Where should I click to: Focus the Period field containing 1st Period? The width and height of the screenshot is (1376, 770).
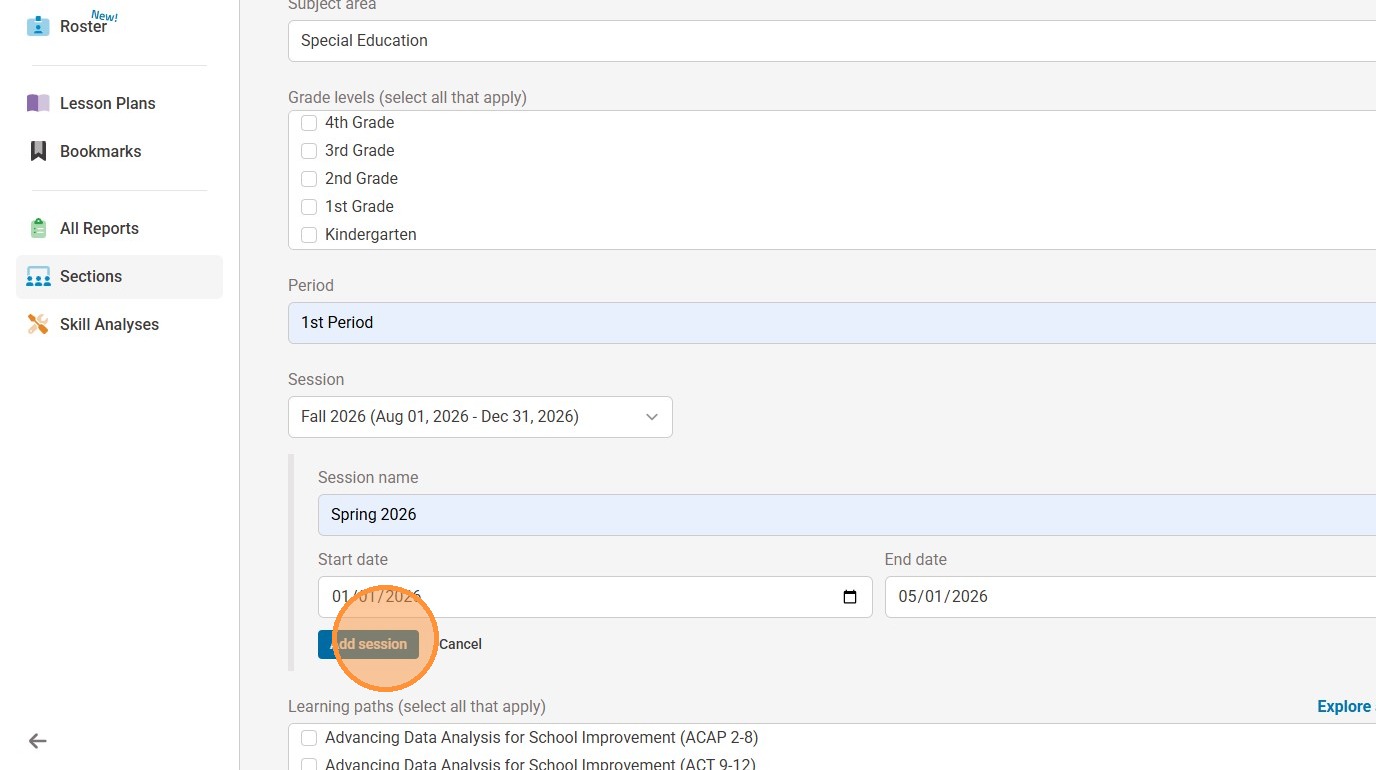click(x=832, y=323)
